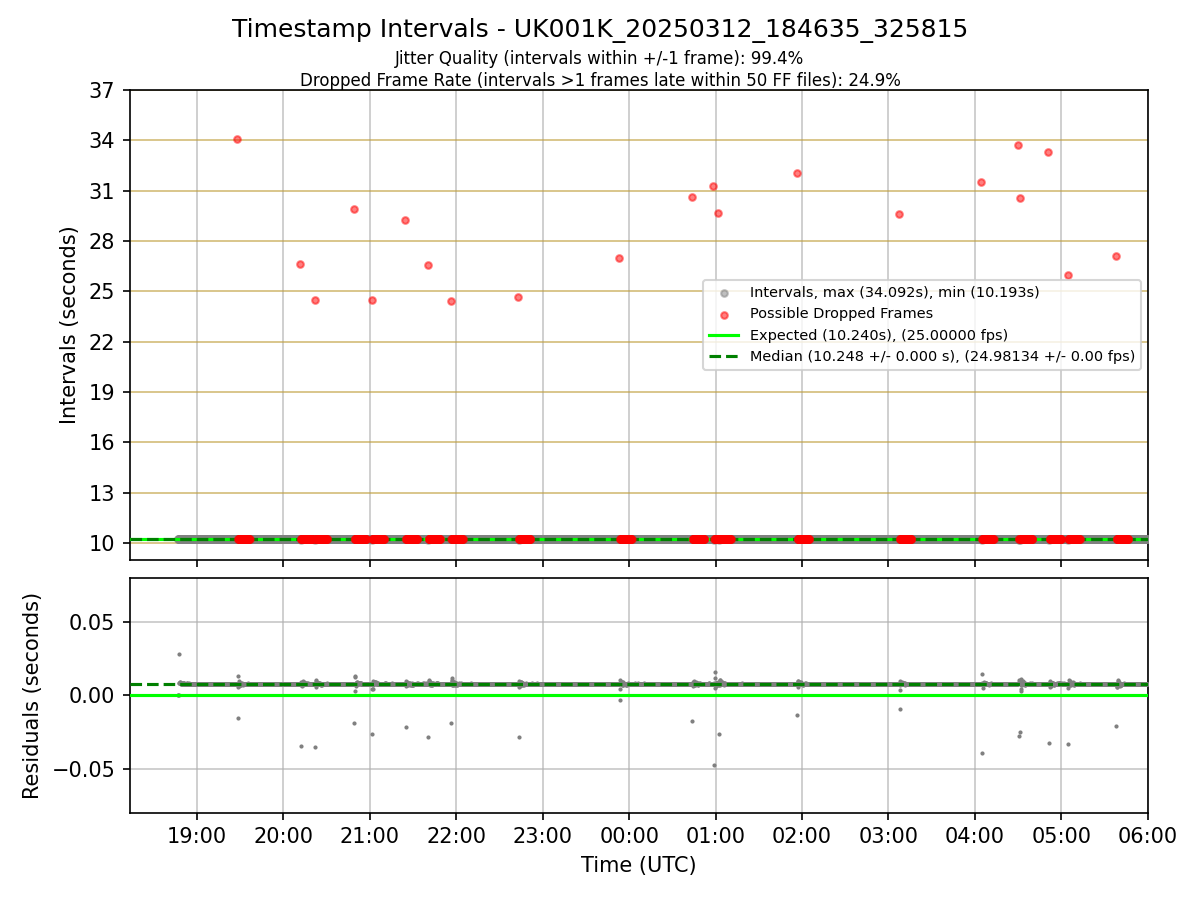Click the dashed dark-green line sample in legend
1200x900 pixels.
724,356
